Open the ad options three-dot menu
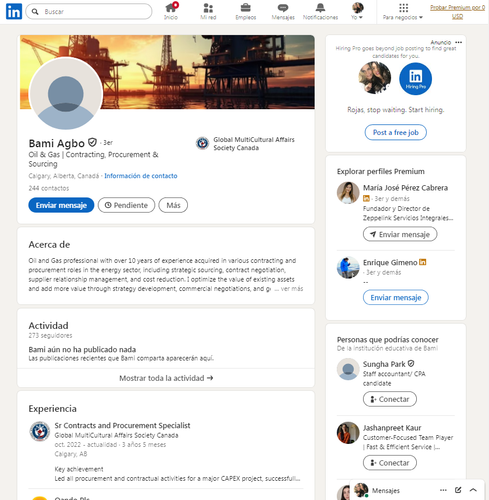 pyautogui.click(x=459, y=42)
